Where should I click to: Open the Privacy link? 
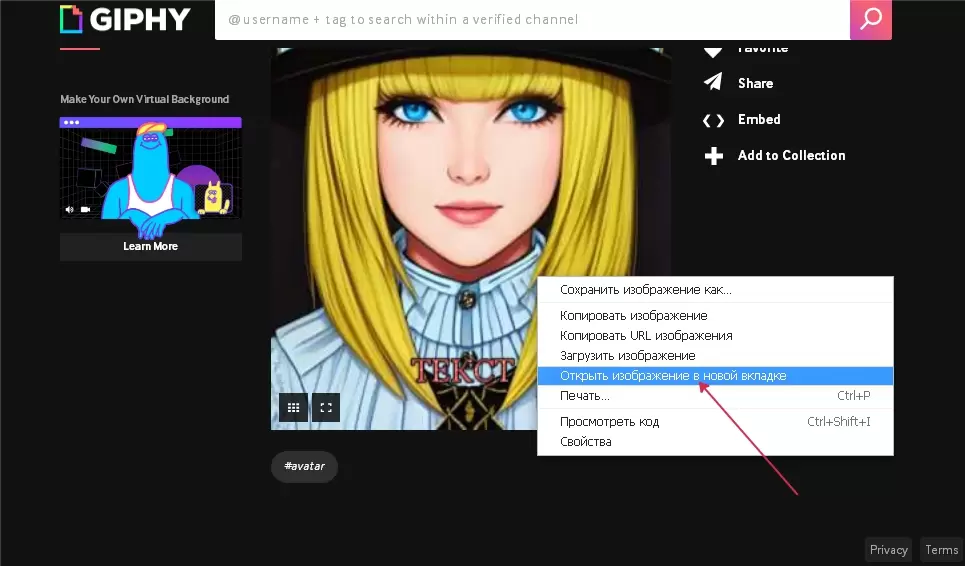click(888, 550)
